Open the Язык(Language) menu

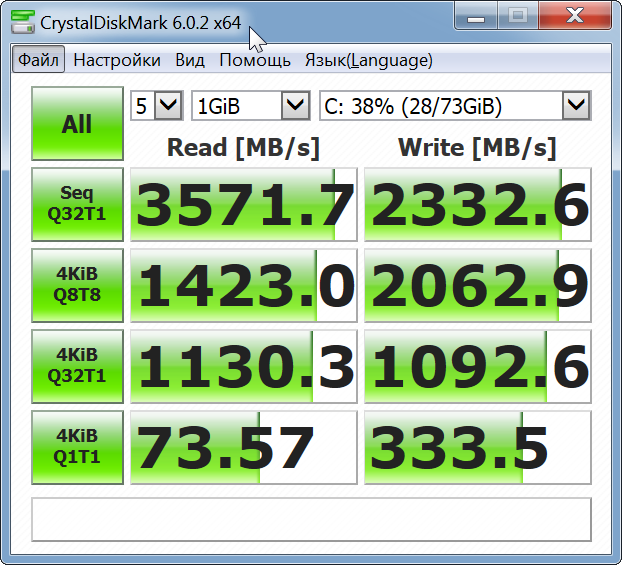(369, 60)
